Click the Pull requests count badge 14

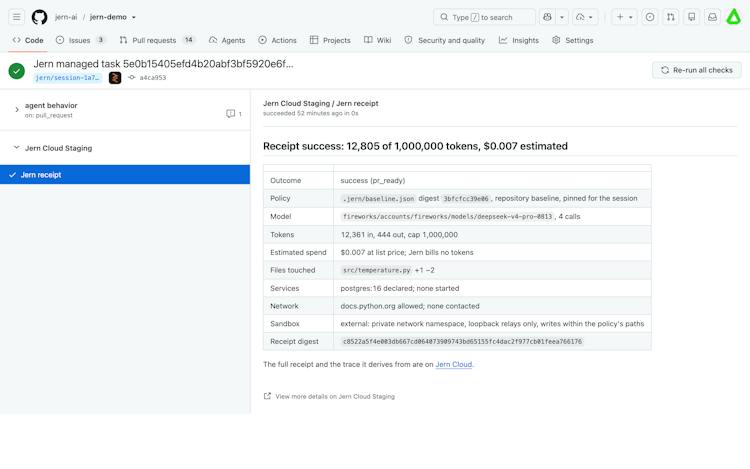pos(189,40)
